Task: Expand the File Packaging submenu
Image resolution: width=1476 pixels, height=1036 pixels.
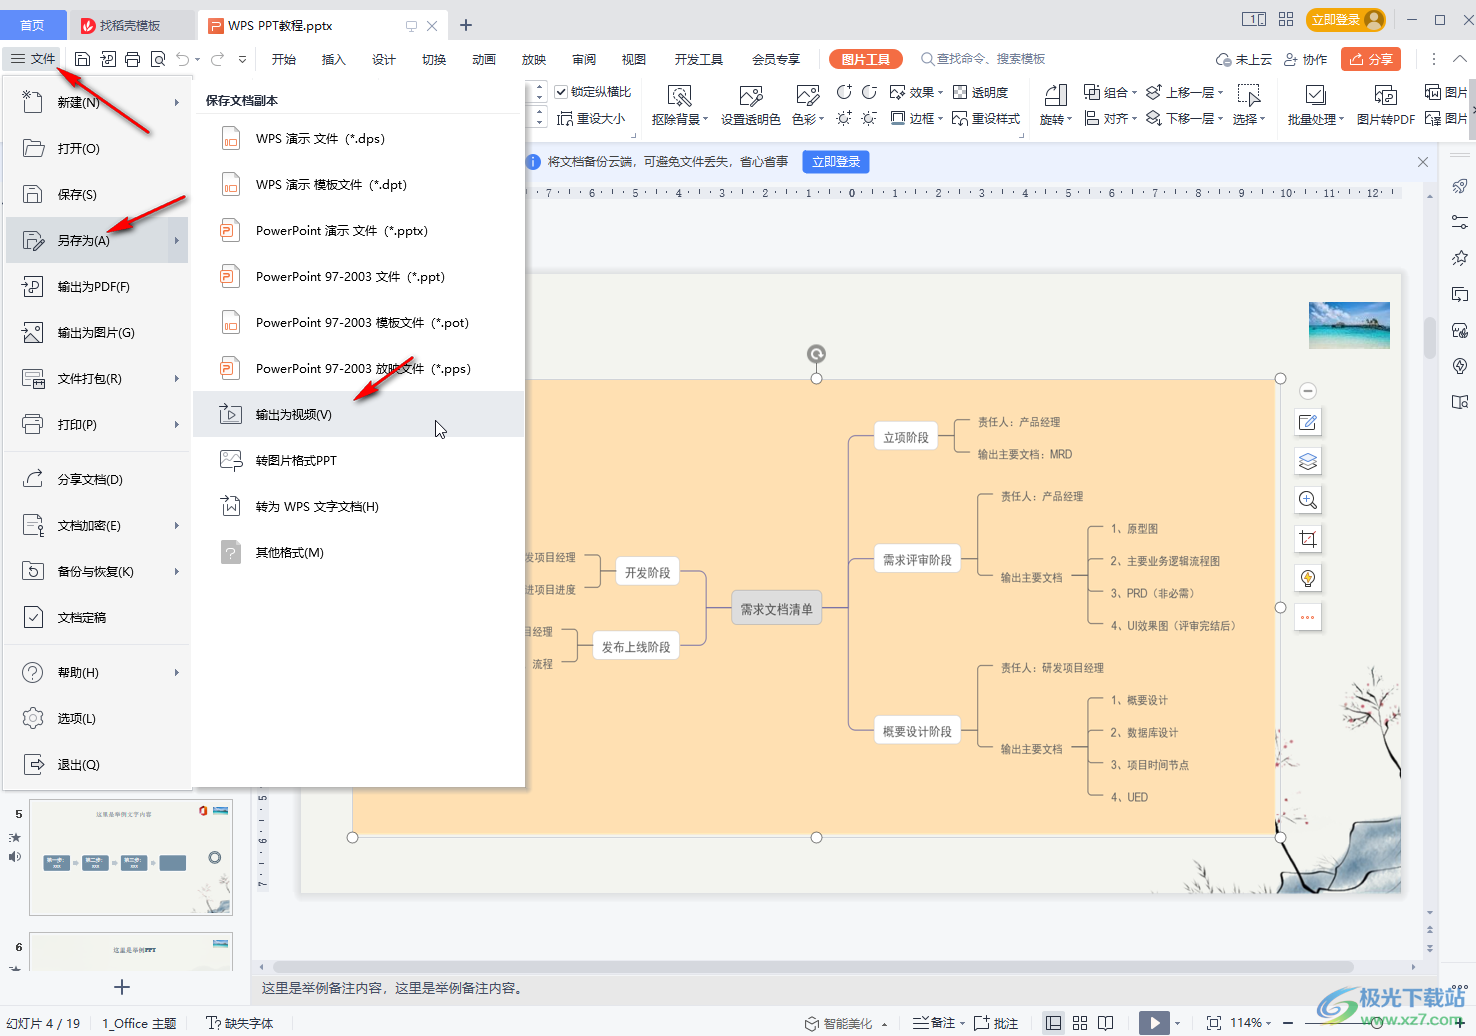Action: (x=176, y=379)
